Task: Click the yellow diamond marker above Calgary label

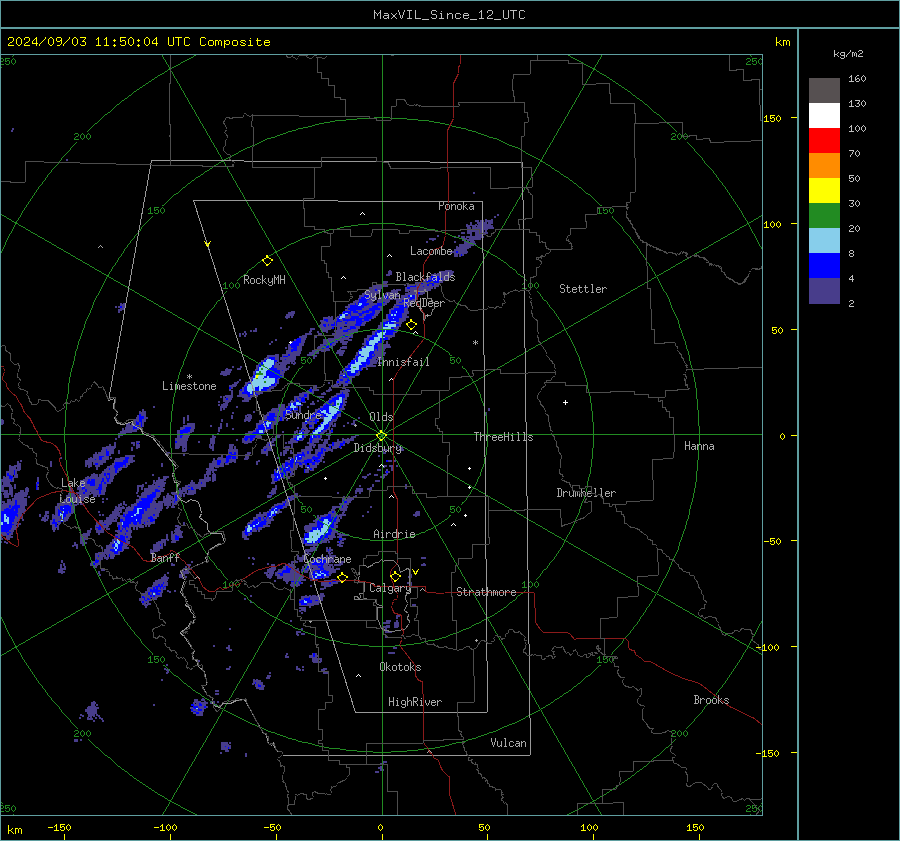Action: pyautogui.click(x=395, y=576)
